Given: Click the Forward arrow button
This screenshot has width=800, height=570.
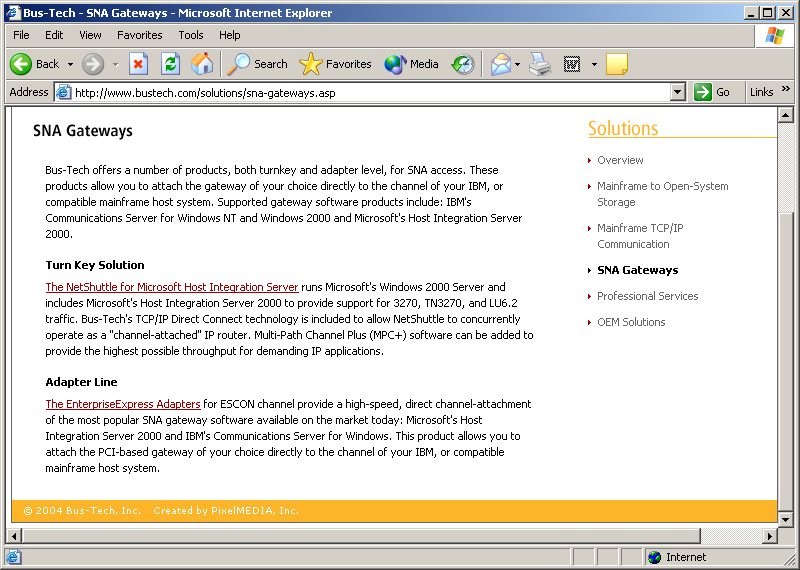Looking at the screenshot, I should (93, 64).
